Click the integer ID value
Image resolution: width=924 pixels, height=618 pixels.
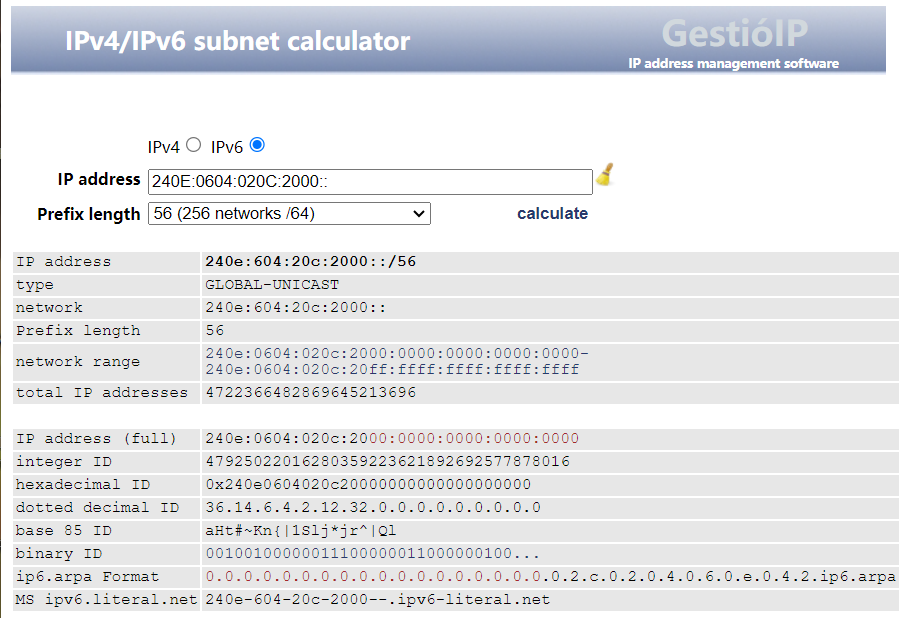coord(387,461)
